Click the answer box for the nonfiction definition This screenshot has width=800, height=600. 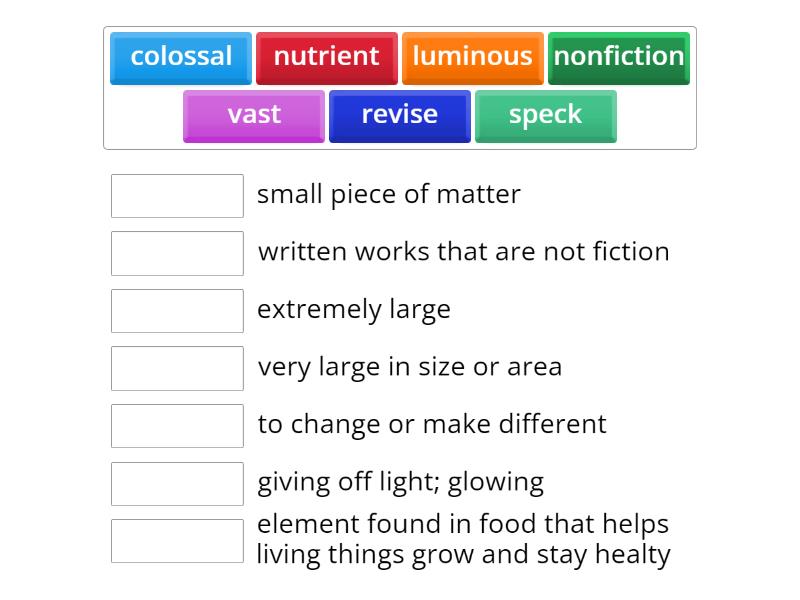tap(177, 253)
